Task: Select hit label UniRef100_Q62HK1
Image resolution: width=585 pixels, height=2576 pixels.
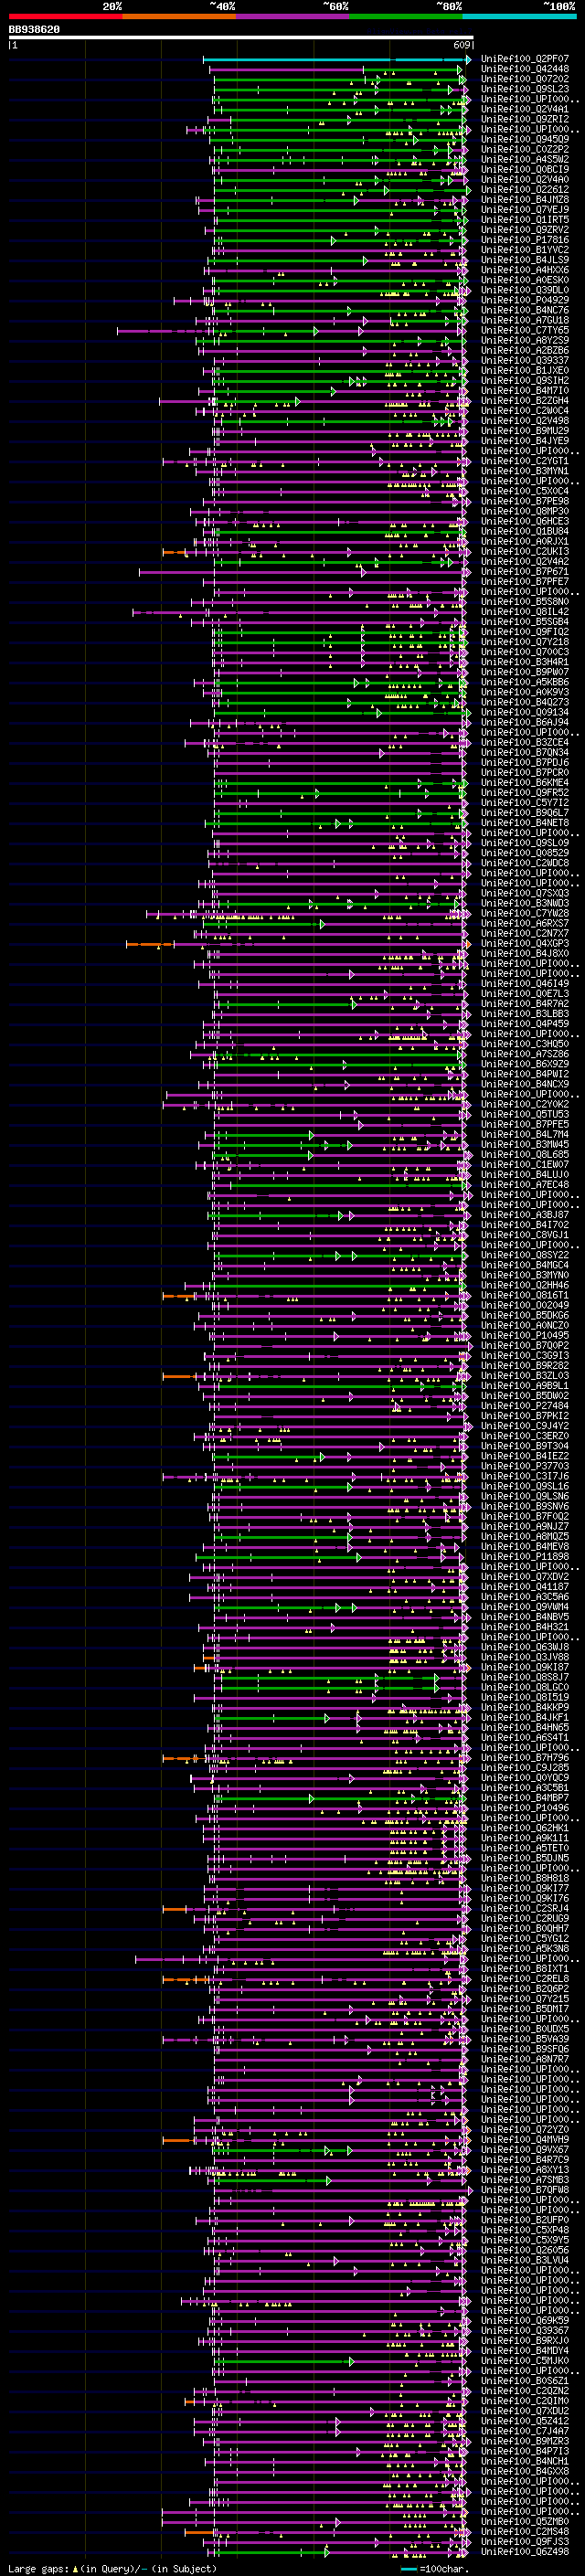Action: tap(524, 1828)
